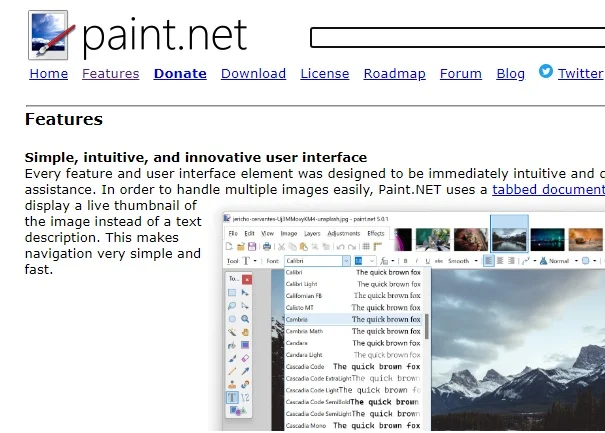
Task: Click the Save floppy disk icon
Action: click(x=252, y=246)
